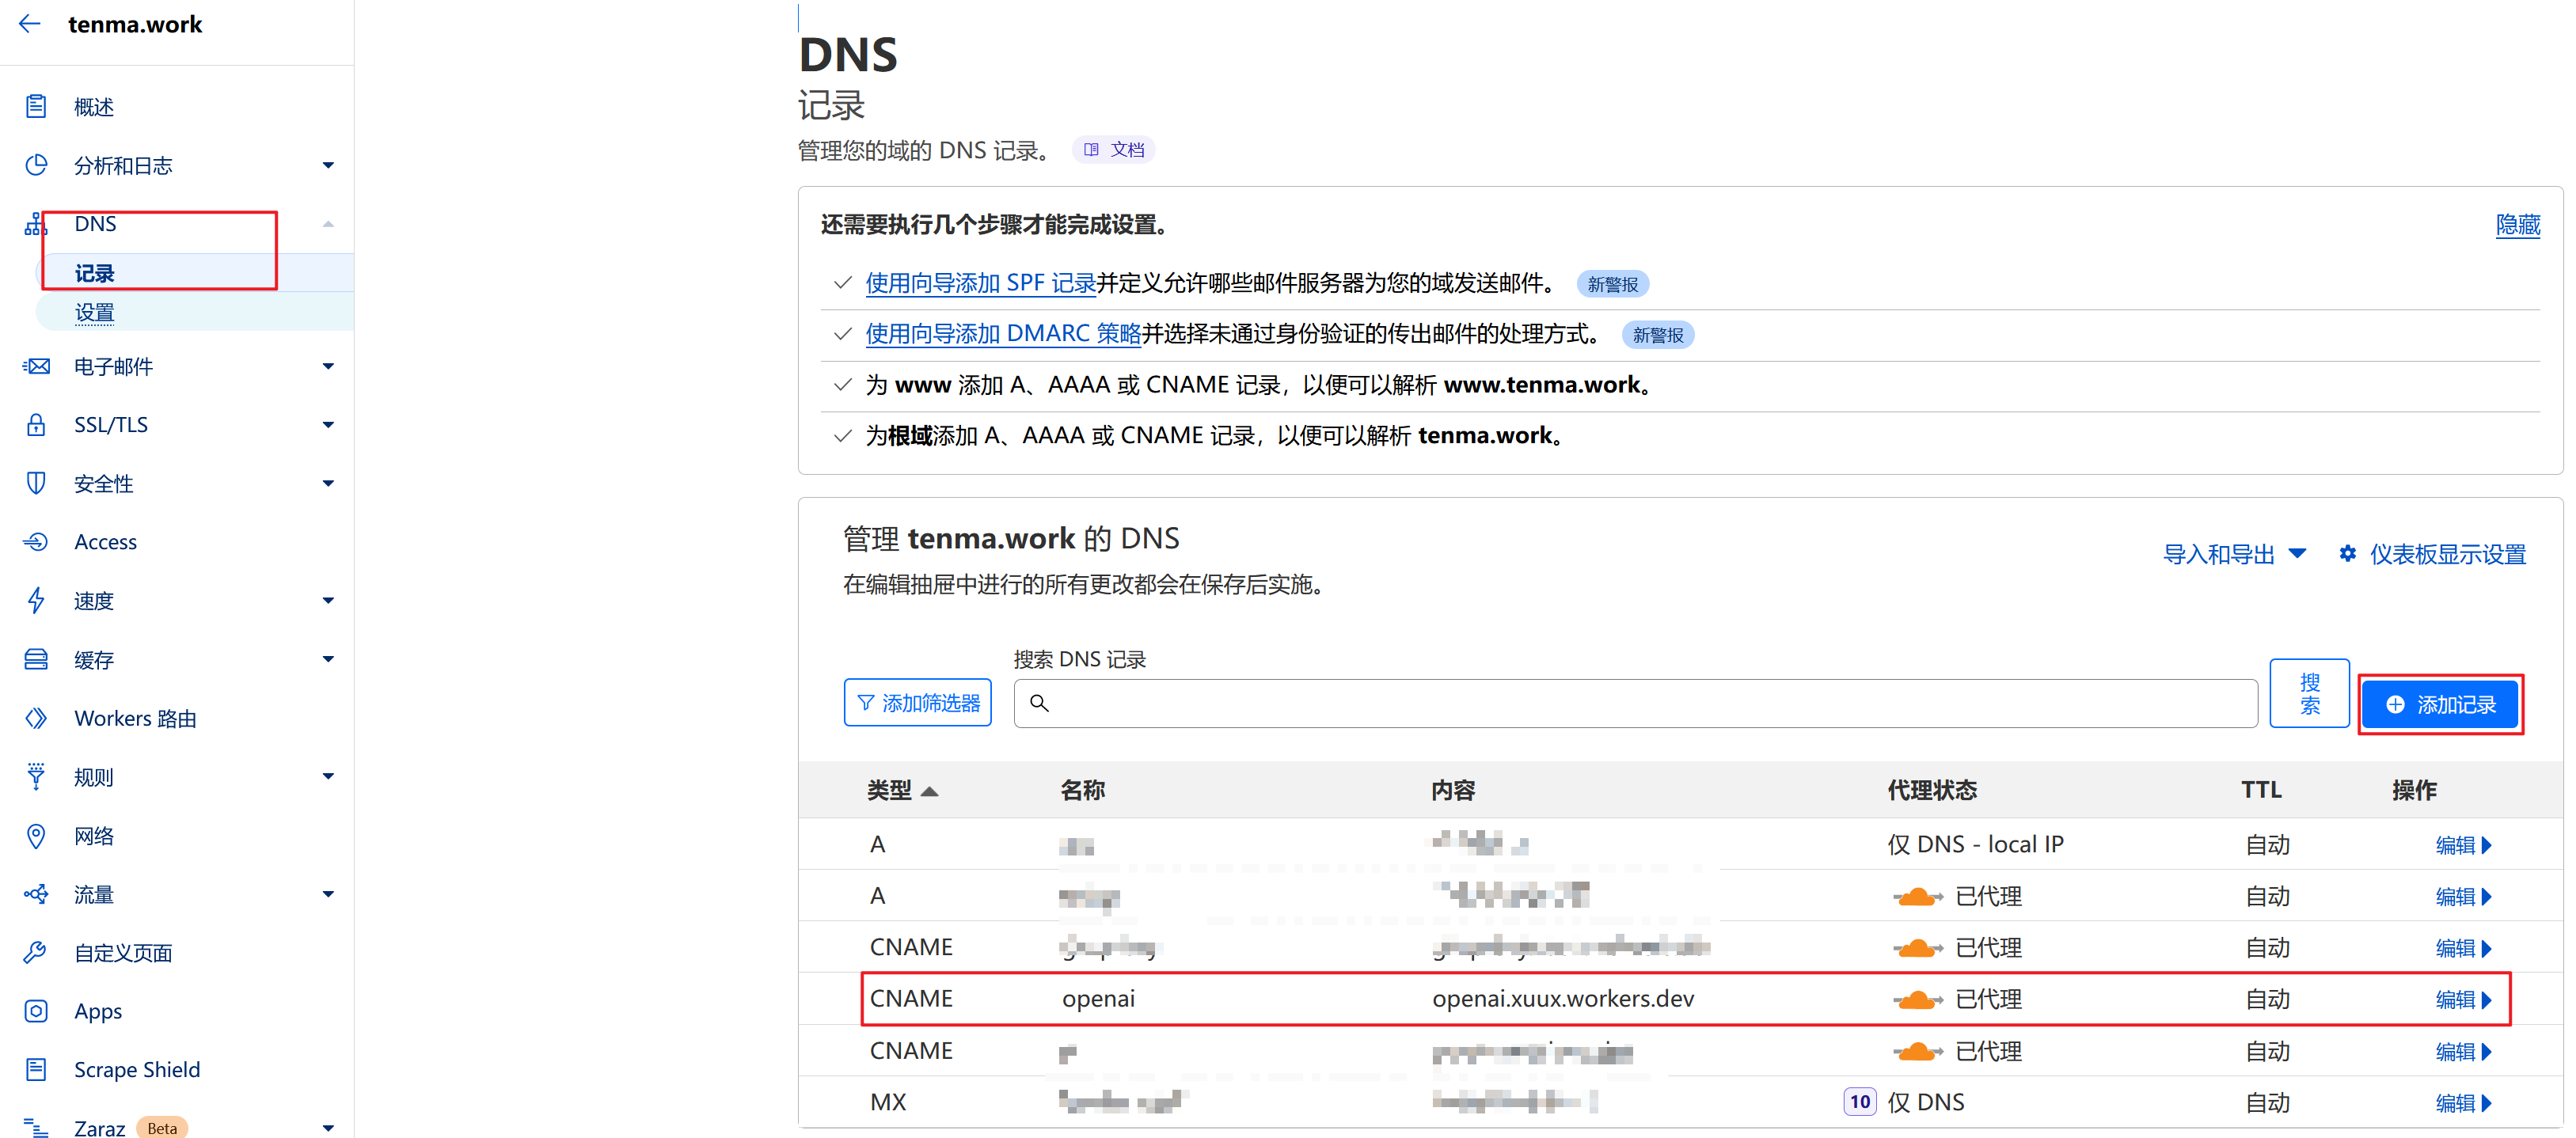
Task: Collapse the DNS sidebar section
Action: pos(328,224)
